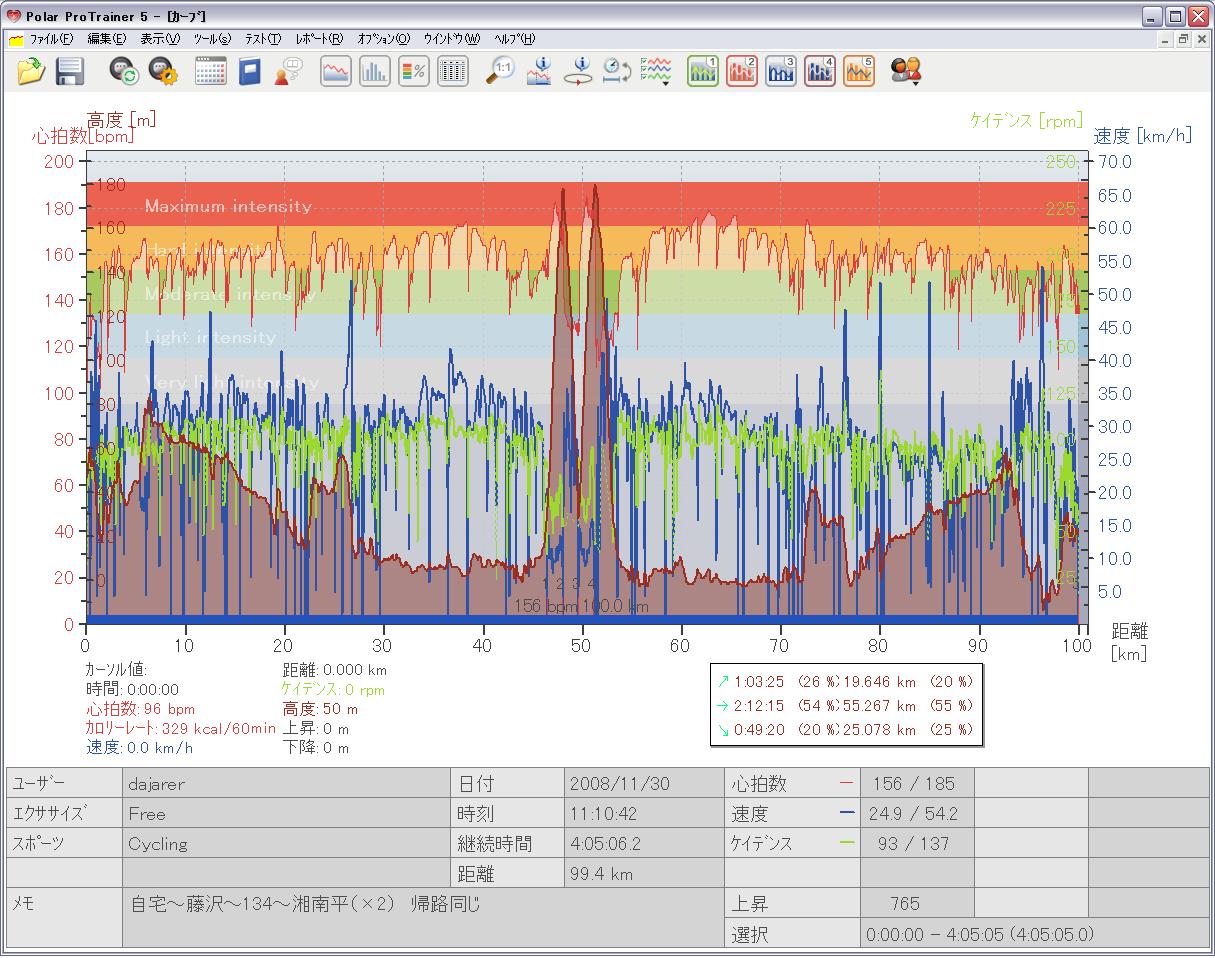Select the green graph preset 1 icon
Image resolution: width=1215 pixels, height=958 pixels.
tap(703, 71)
